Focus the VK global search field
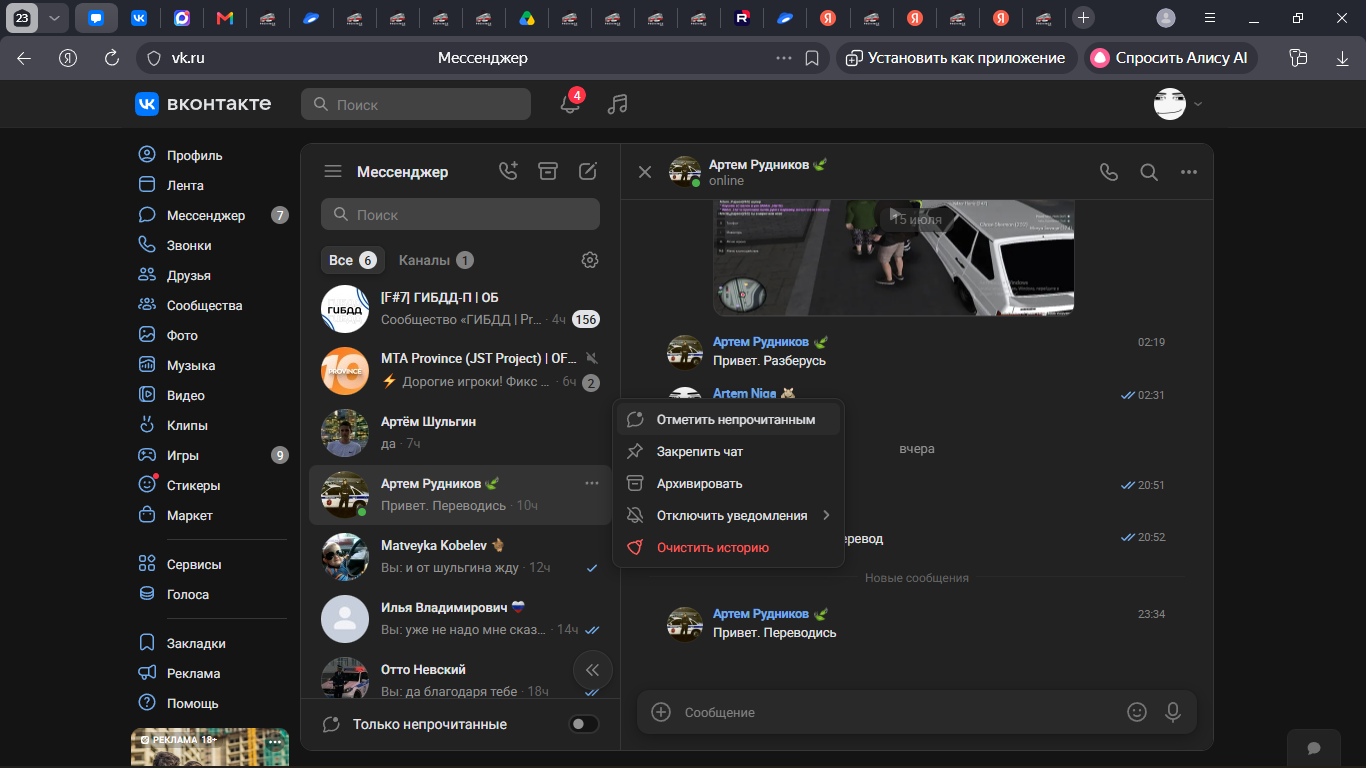This screenshot has height=768, width=1366. click(x=416, y=104)
